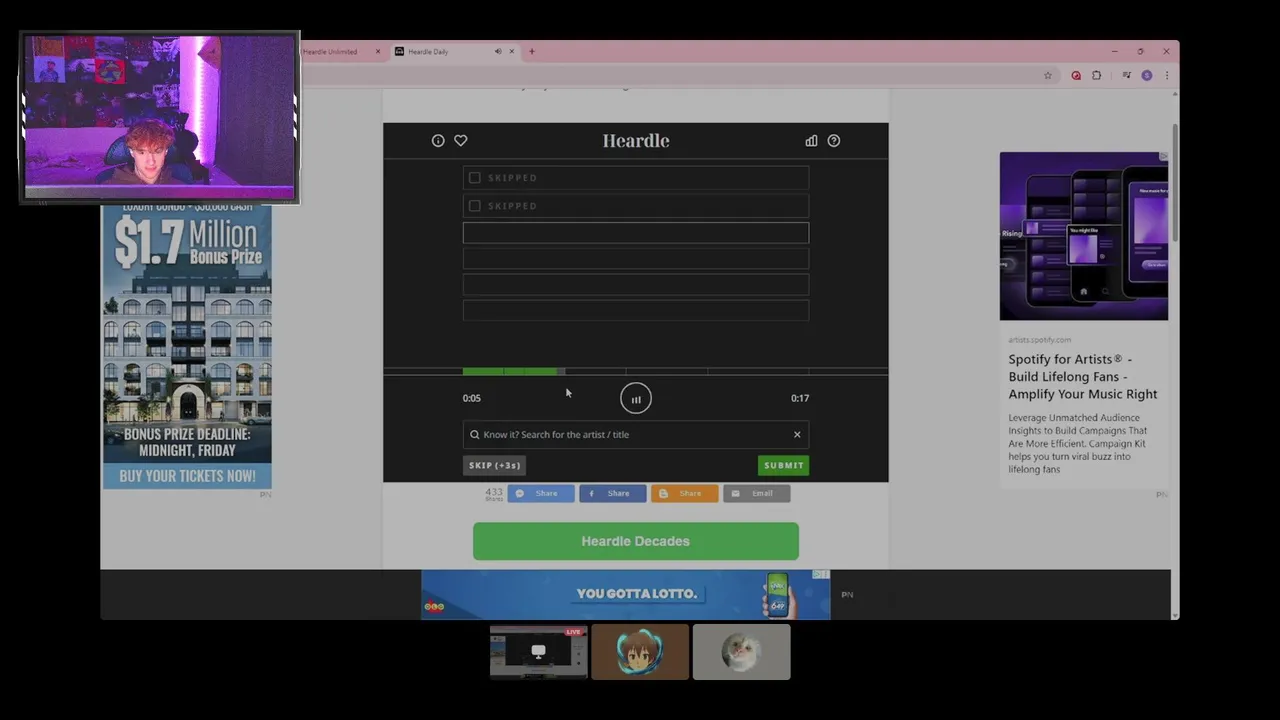Click the red extension icon in toolbar
The height and width of the screenshot is (720, 1280).
pos(1076,75)
